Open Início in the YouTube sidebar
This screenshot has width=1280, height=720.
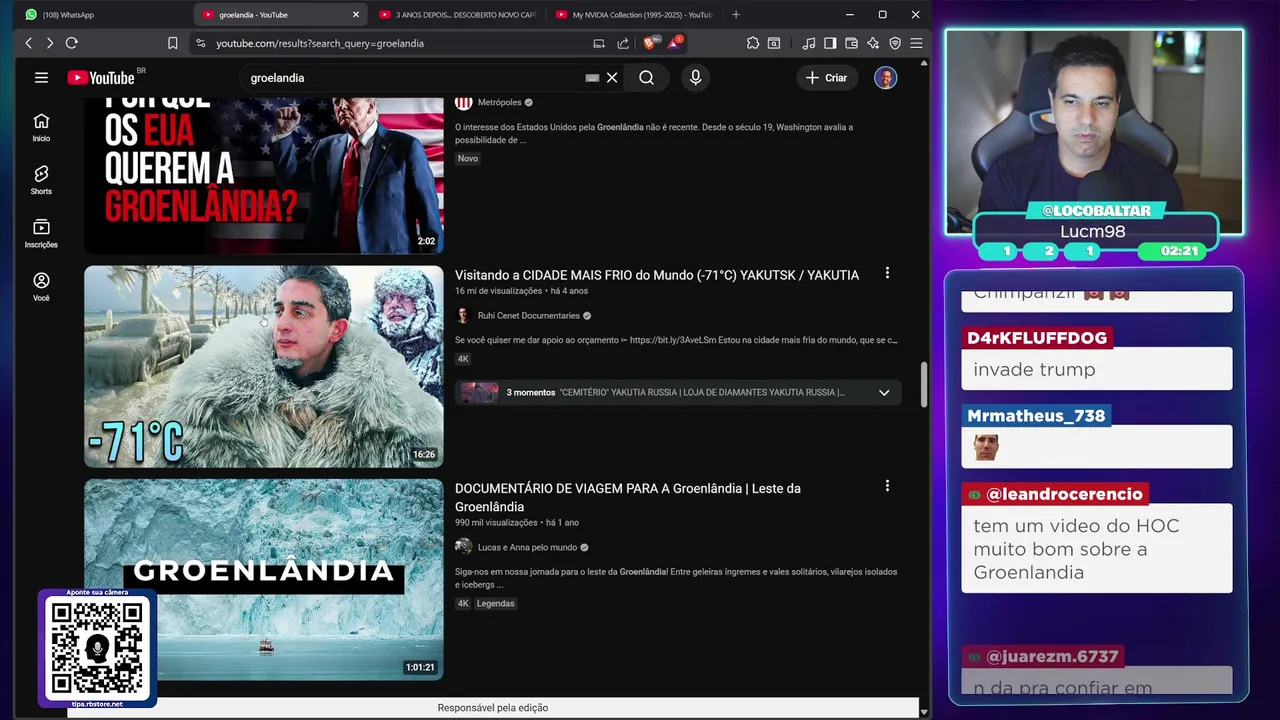(41, 128)
